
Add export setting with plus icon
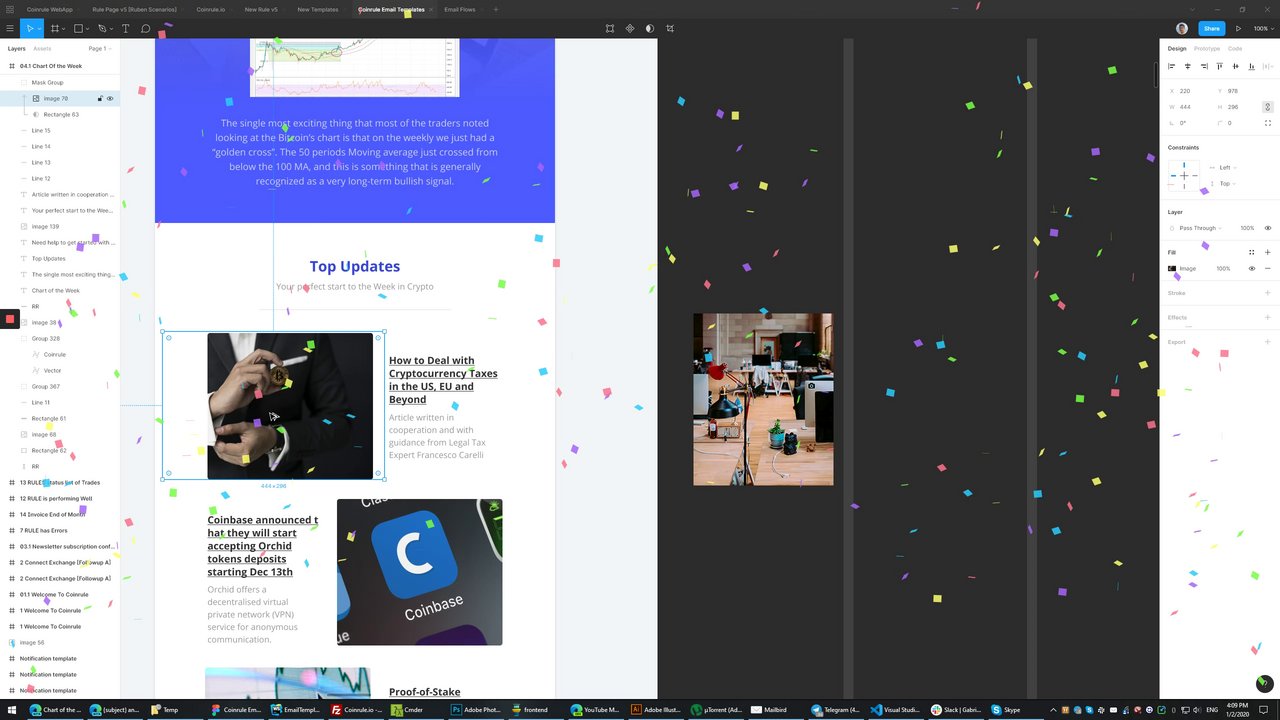(x=1268, y=342)
